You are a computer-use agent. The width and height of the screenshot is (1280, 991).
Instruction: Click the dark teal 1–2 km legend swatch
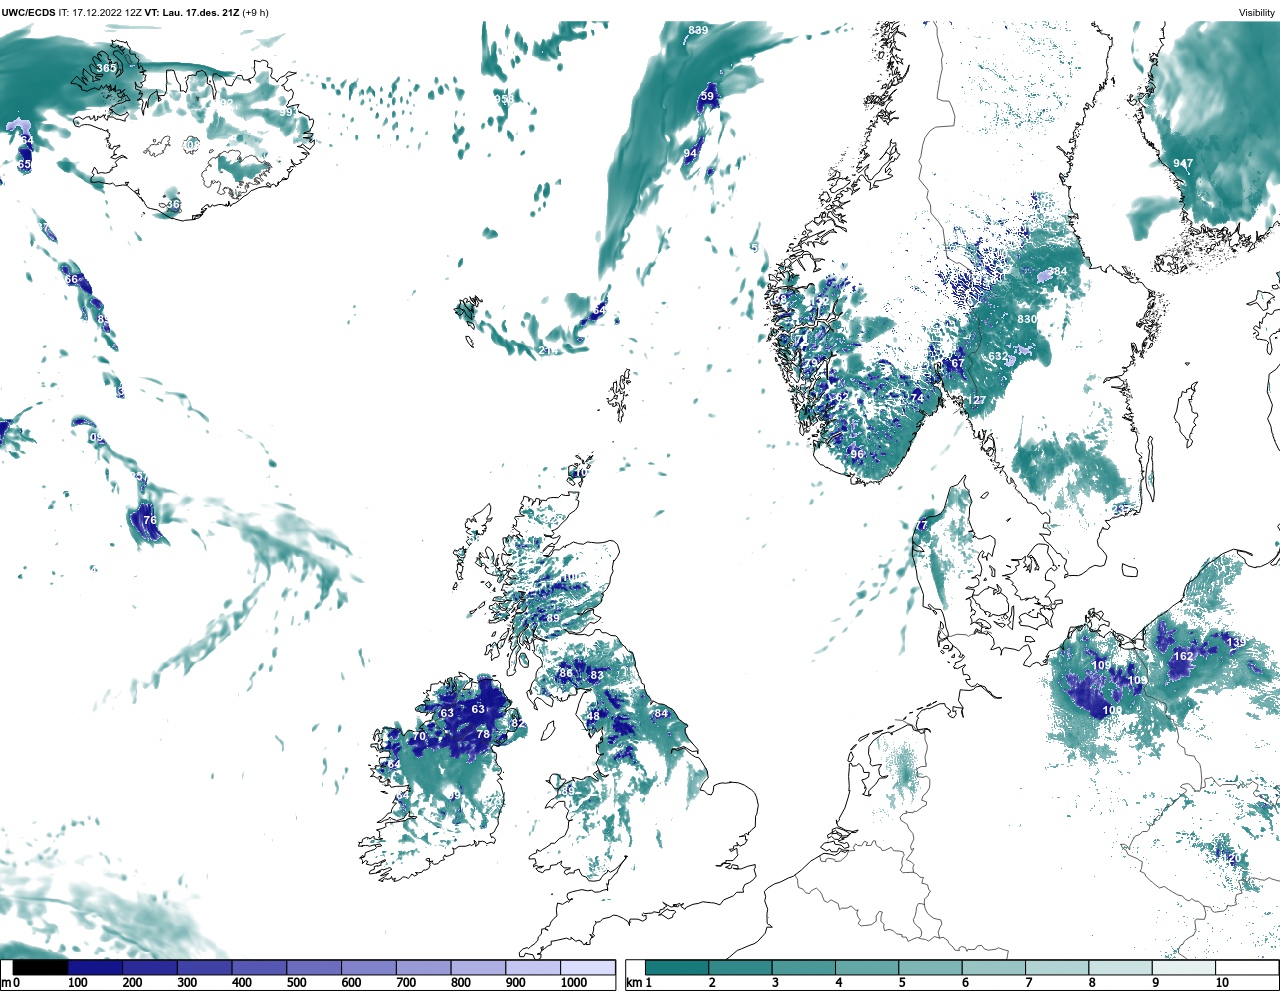pos(677,968)
